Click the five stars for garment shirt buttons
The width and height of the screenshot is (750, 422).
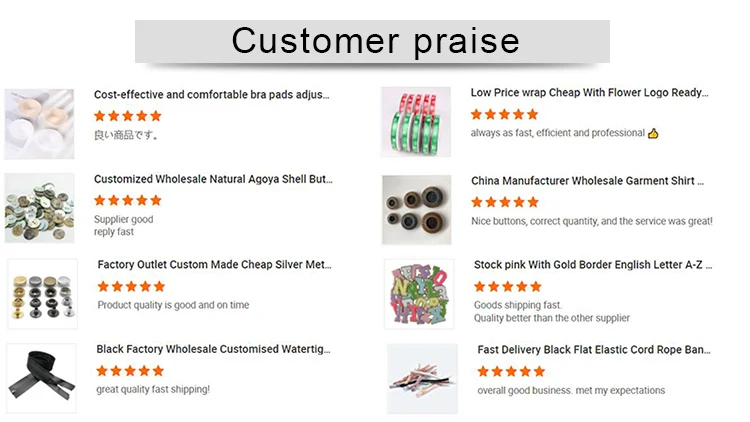[505, 202]
